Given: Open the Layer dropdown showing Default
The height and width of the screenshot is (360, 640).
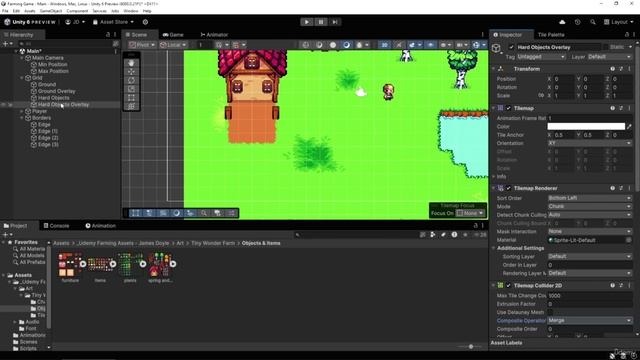Looking at the screenshot, I should point(610,57).
